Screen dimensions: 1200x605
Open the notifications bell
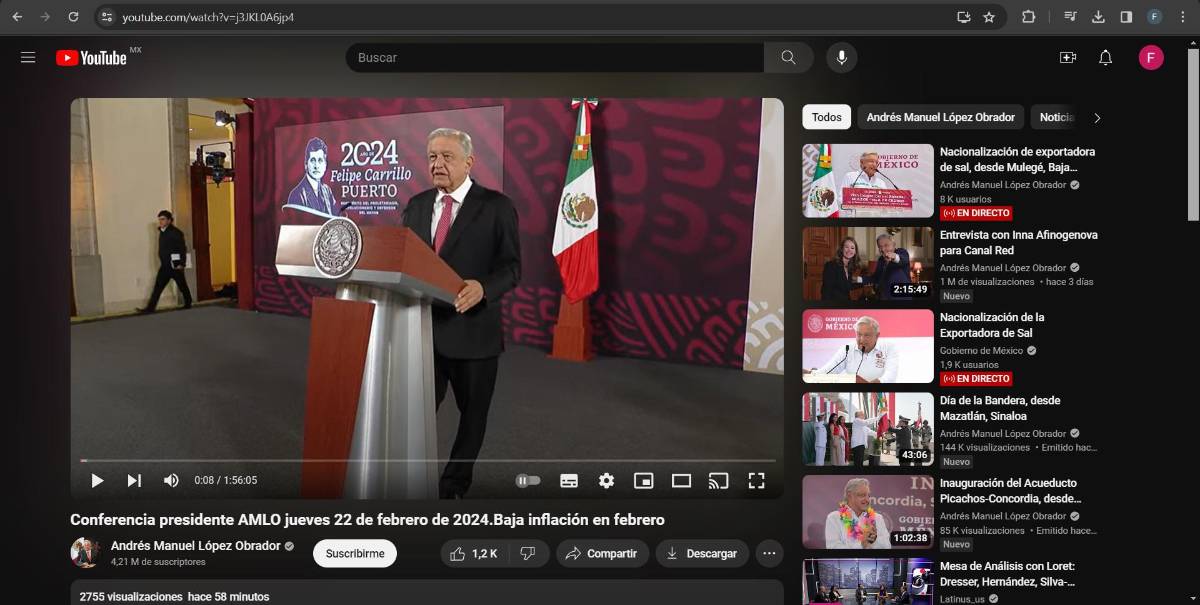click(x=1105, y=58)
